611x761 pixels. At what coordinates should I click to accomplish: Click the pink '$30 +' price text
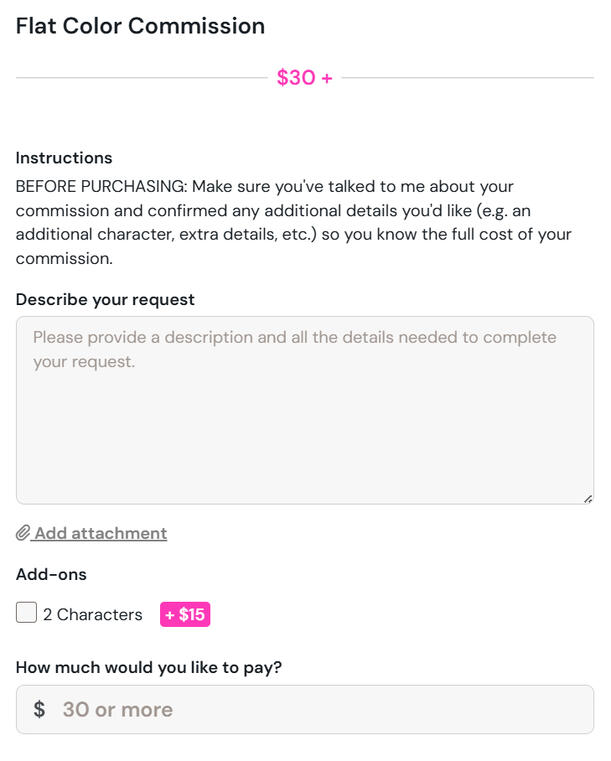[x=305, y=78]
